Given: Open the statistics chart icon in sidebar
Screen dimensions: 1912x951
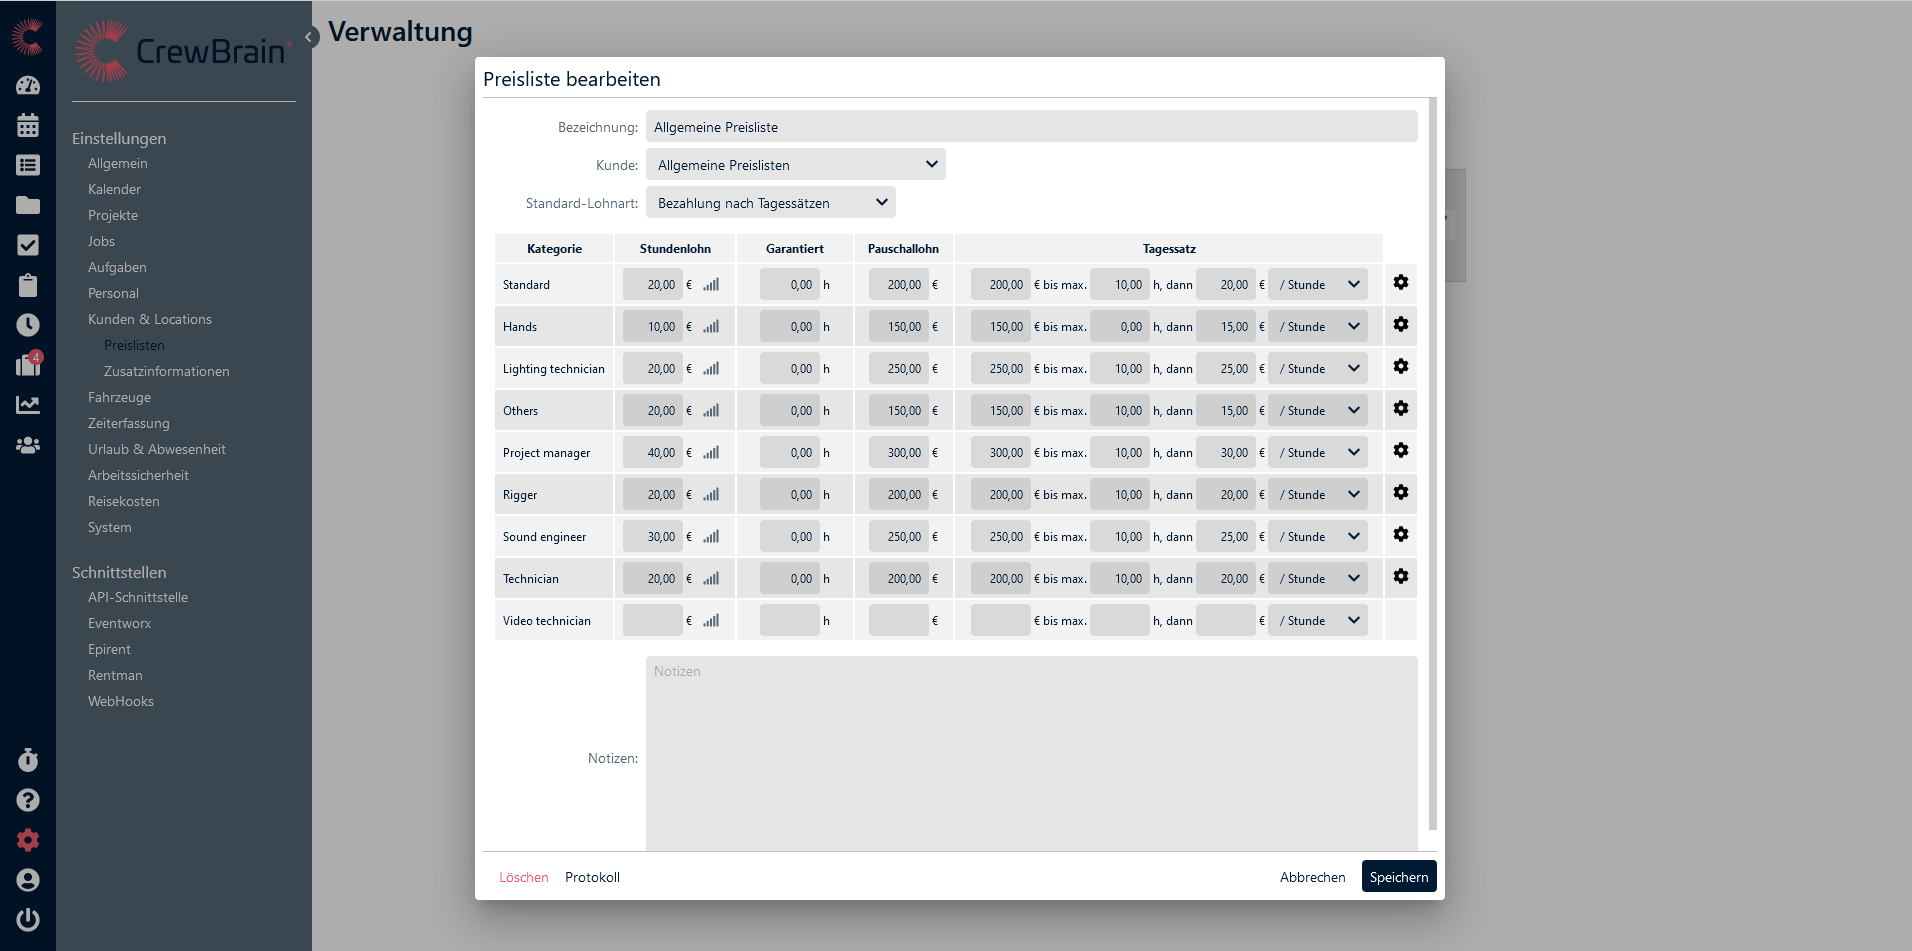Looking at the screenshot, I should pyautogui.click(x=28, y=405).
